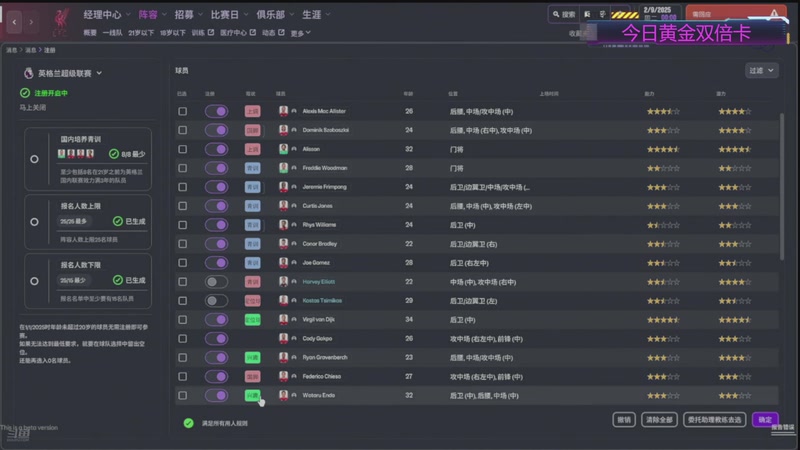Expand the 招募 menu chevron
The height and width of the screenshot is (450, 800).
coord(201,15)
